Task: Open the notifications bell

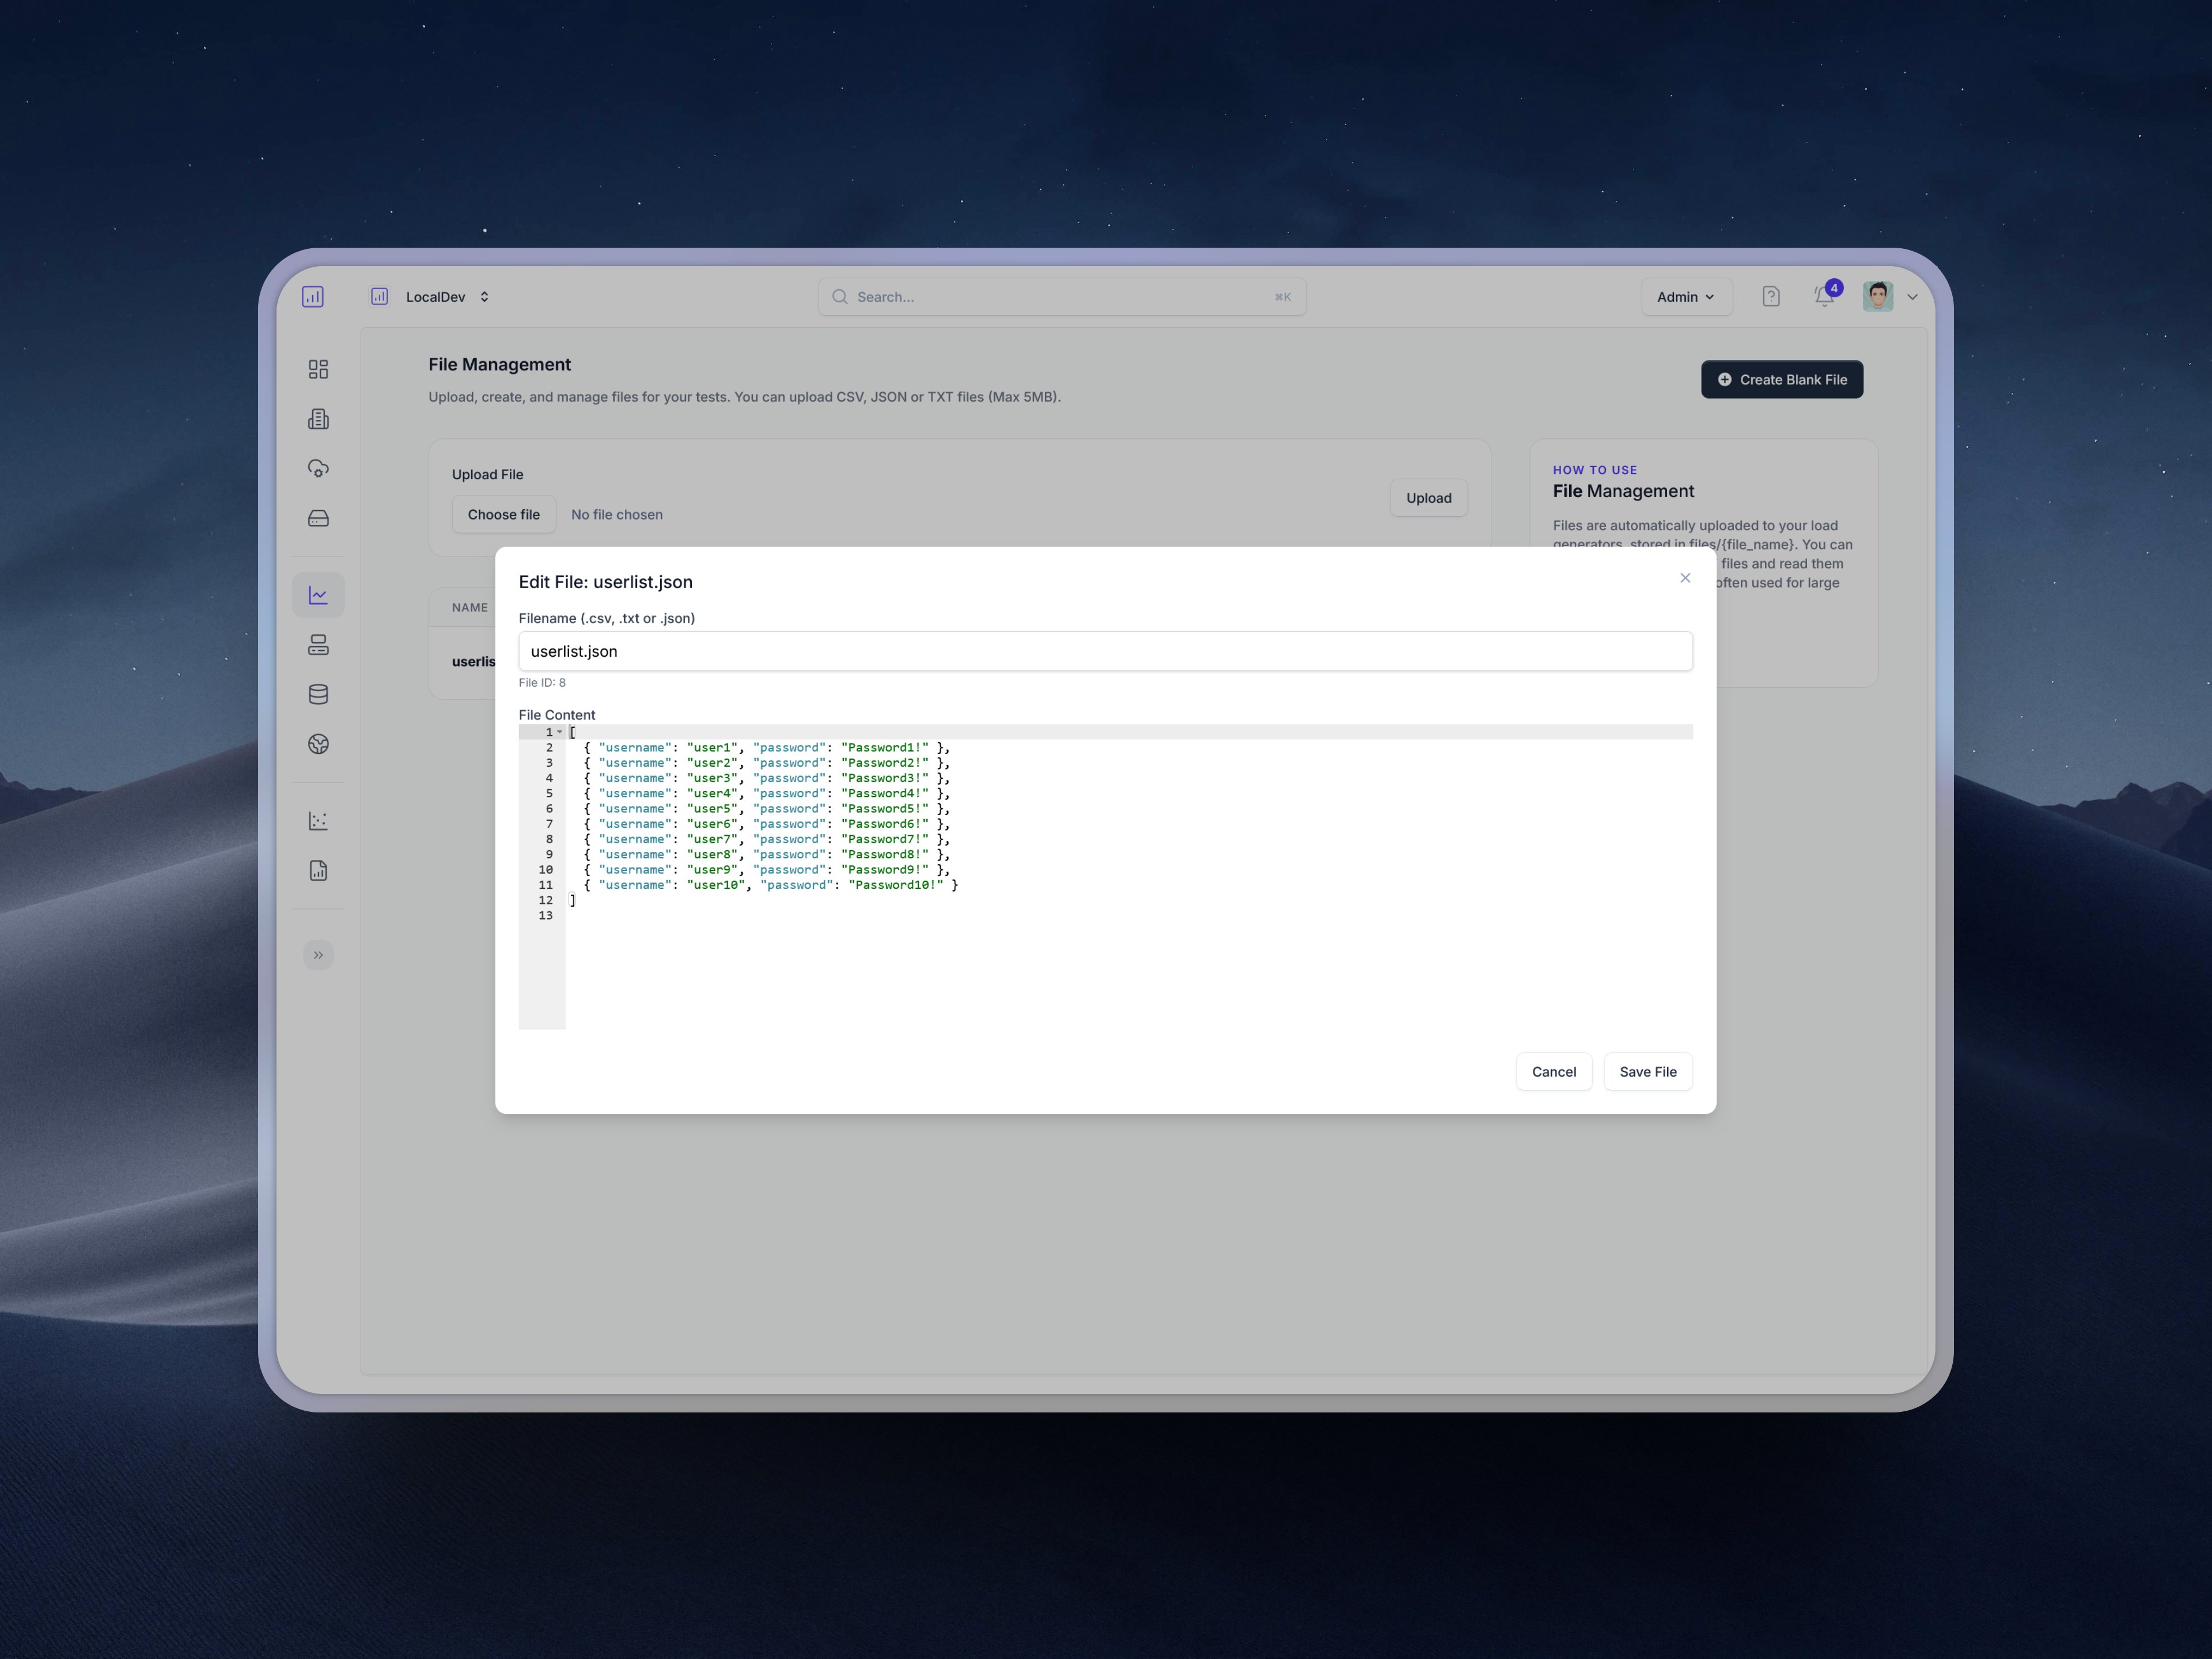Action: [1825, 296]
